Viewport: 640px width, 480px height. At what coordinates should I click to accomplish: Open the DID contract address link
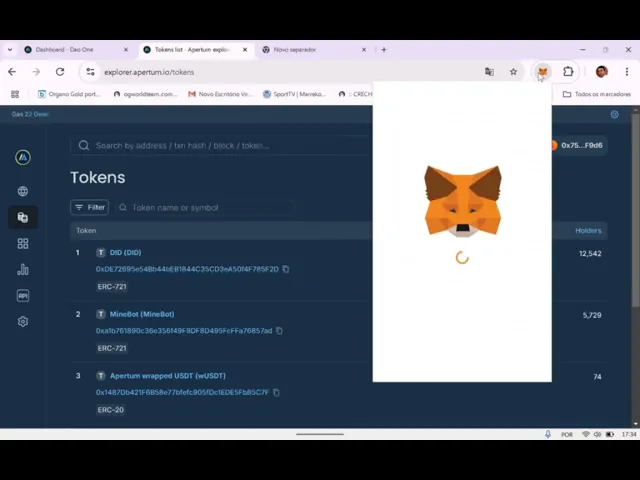(187, 269)
